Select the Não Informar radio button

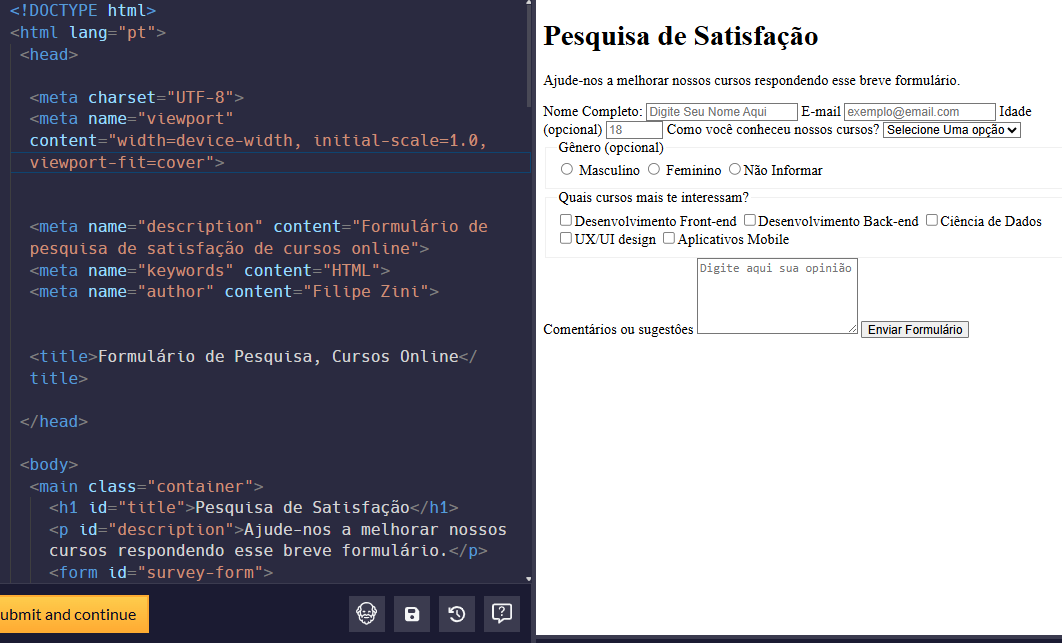pyautogui.click(x=735, y=169)
